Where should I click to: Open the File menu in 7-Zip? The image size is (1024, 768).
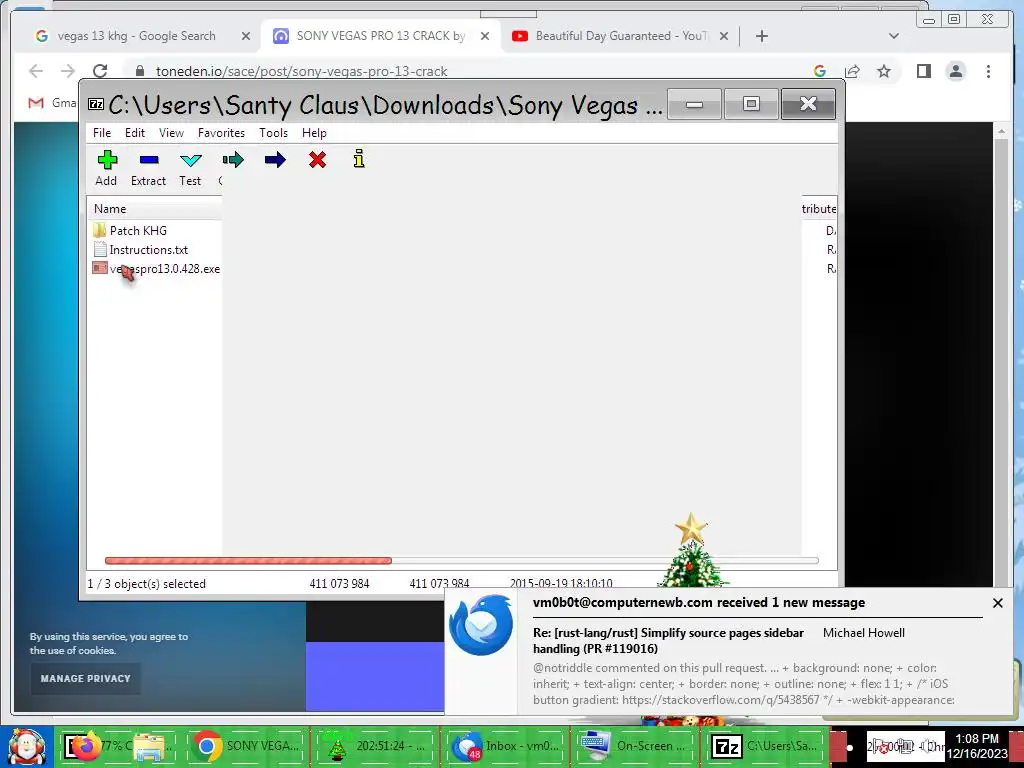(x=102, y=133)
